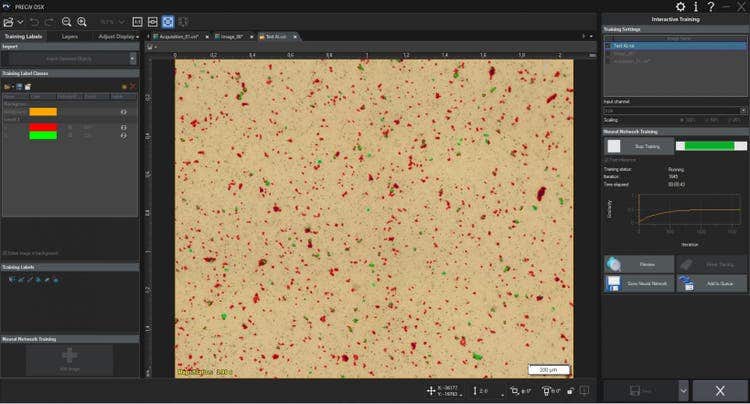Click the open file folder icon

point(7,87)
